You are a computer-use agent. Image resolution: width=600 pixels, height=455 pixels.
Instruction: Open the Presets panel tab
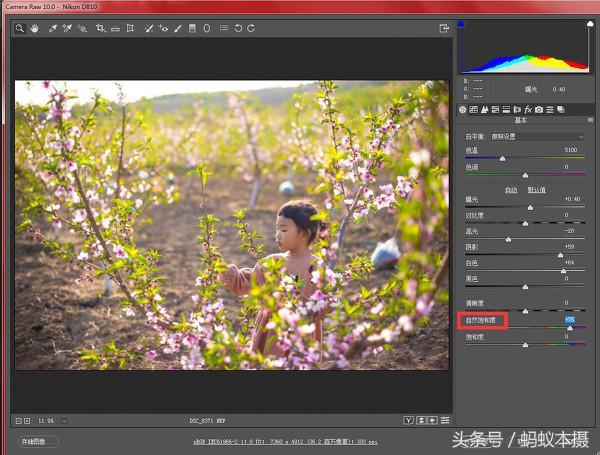click(x=550, y=110)
